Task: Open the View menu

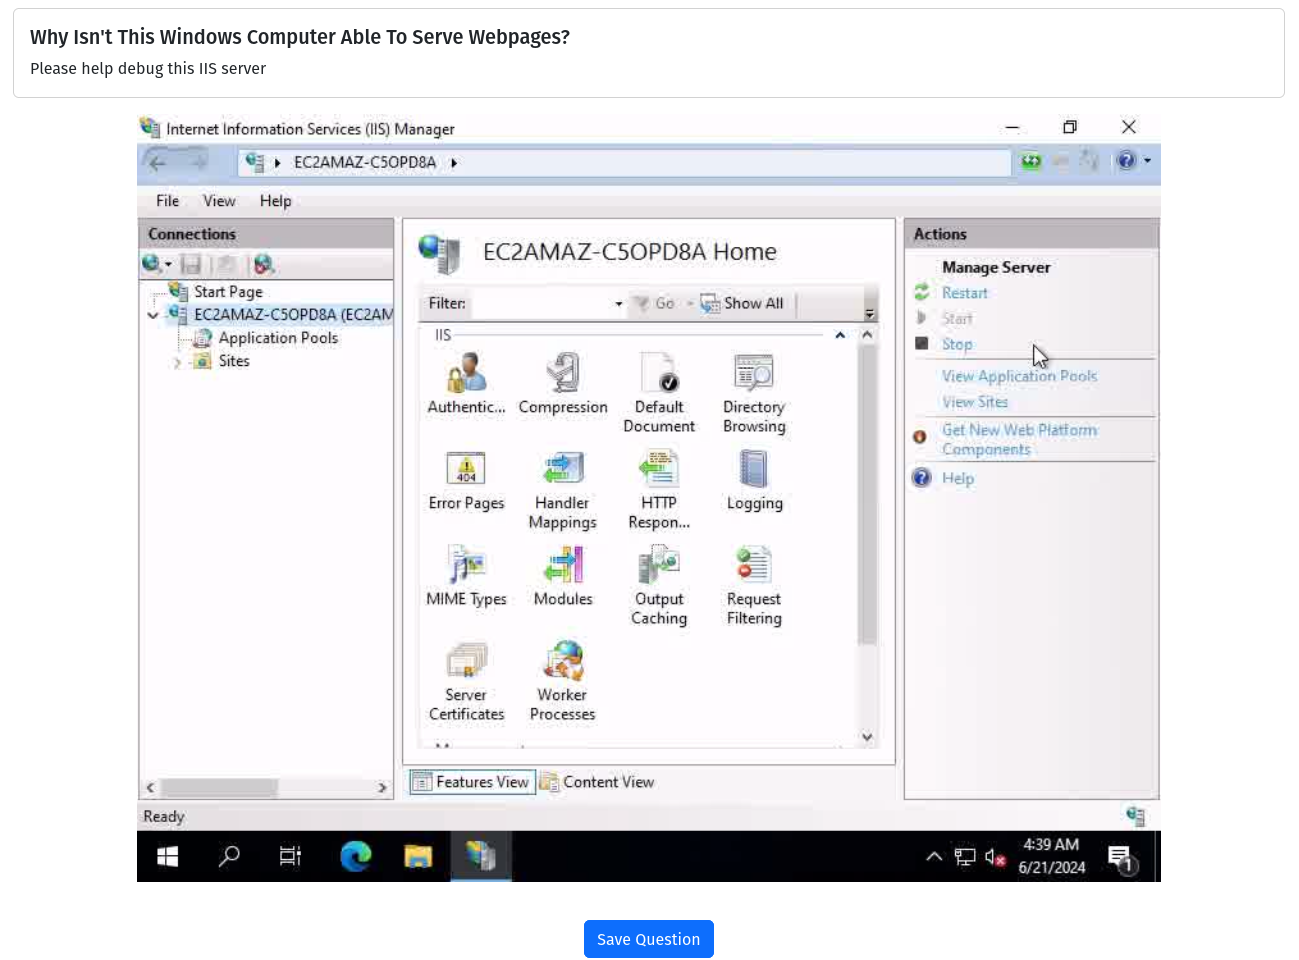Action: tap(219, 201)
